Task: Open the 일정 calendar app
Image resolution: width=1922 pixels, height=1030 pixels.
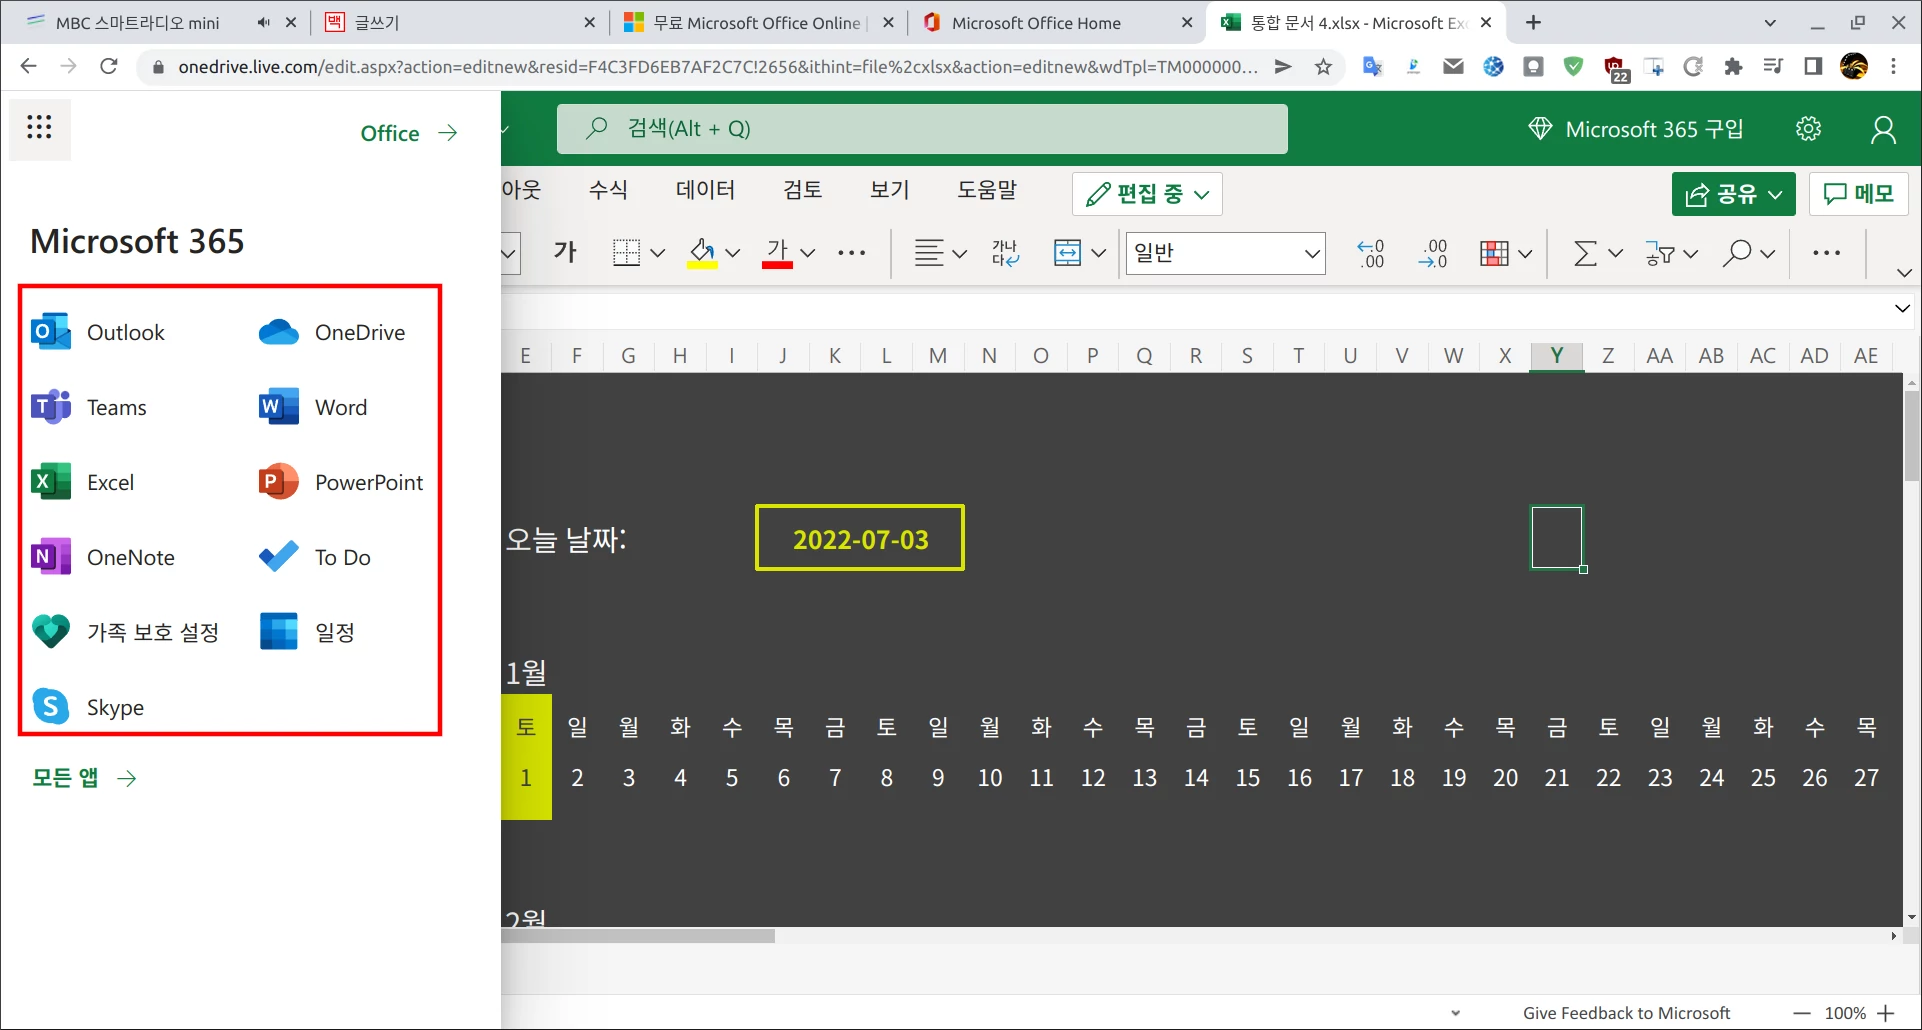Action: click(307, 632)
